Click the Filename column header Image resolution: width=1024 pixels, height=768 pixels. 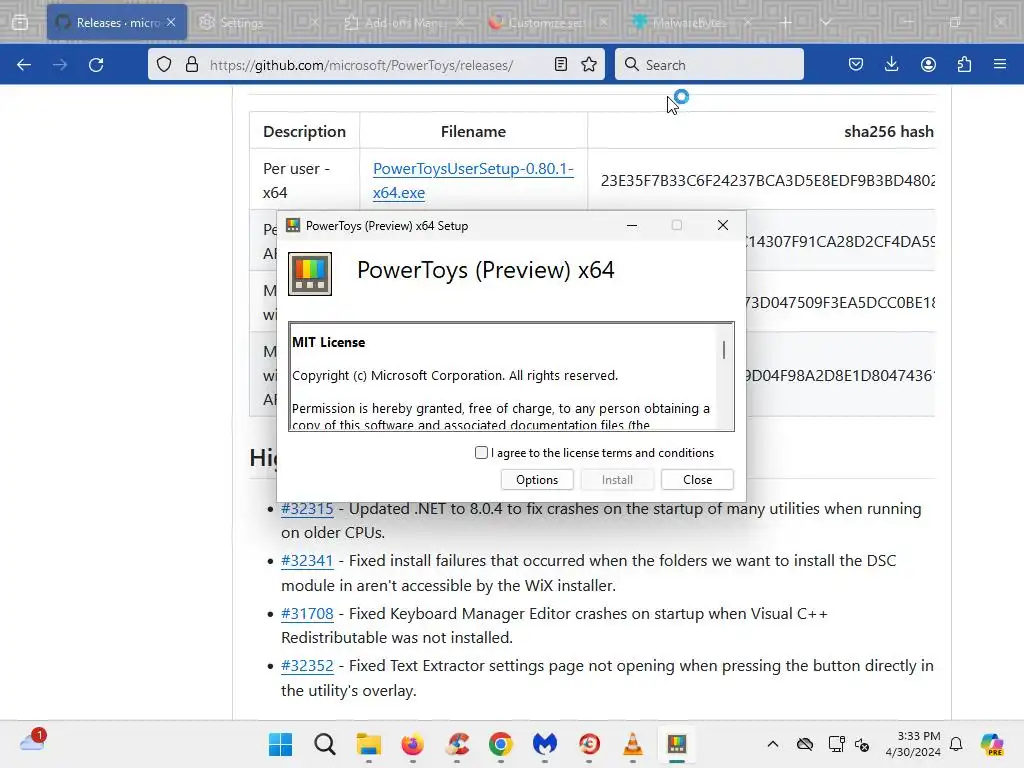point(473,131)
